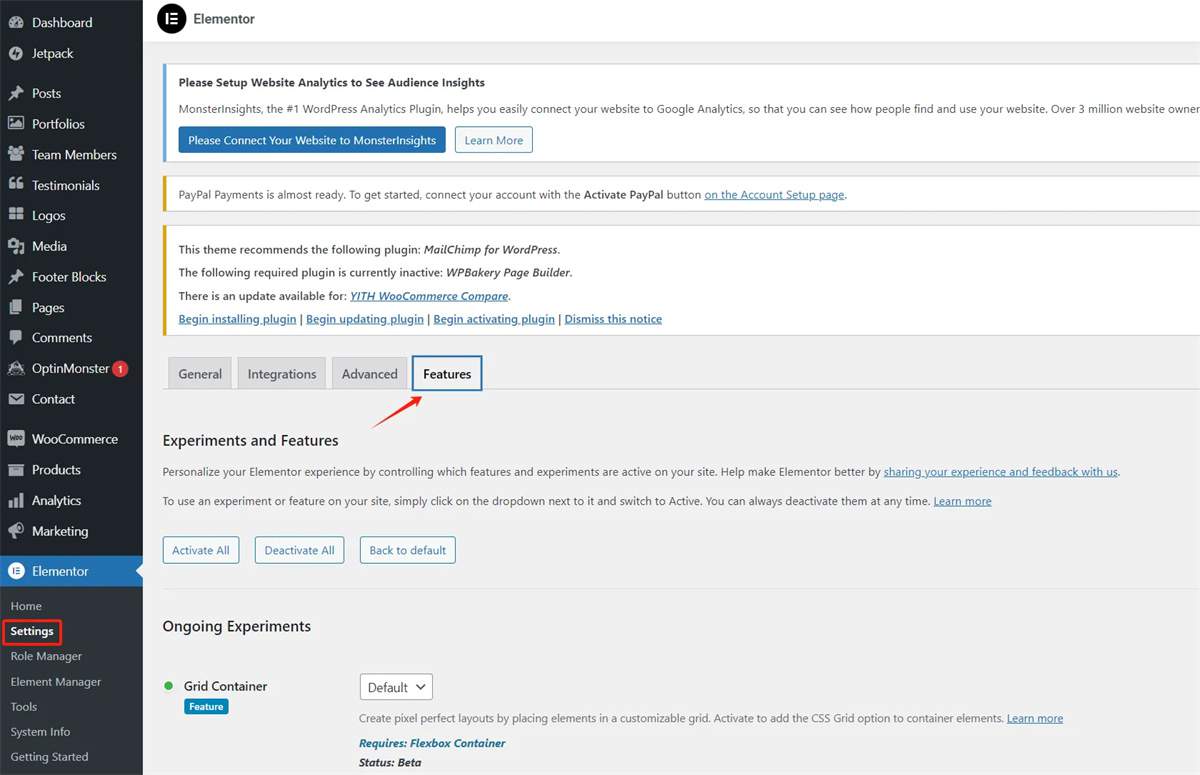Click the Experiments and Features heading
The image size is (1200, 775).
[x=250, y=440]
